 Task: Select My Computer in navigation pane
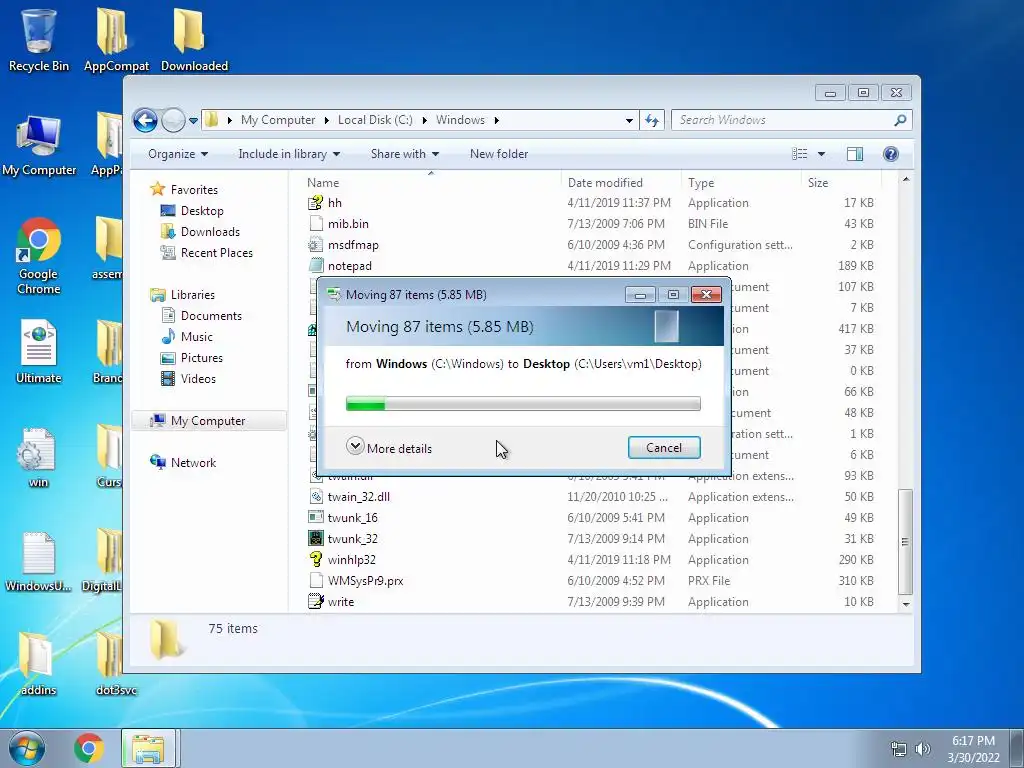209,421
